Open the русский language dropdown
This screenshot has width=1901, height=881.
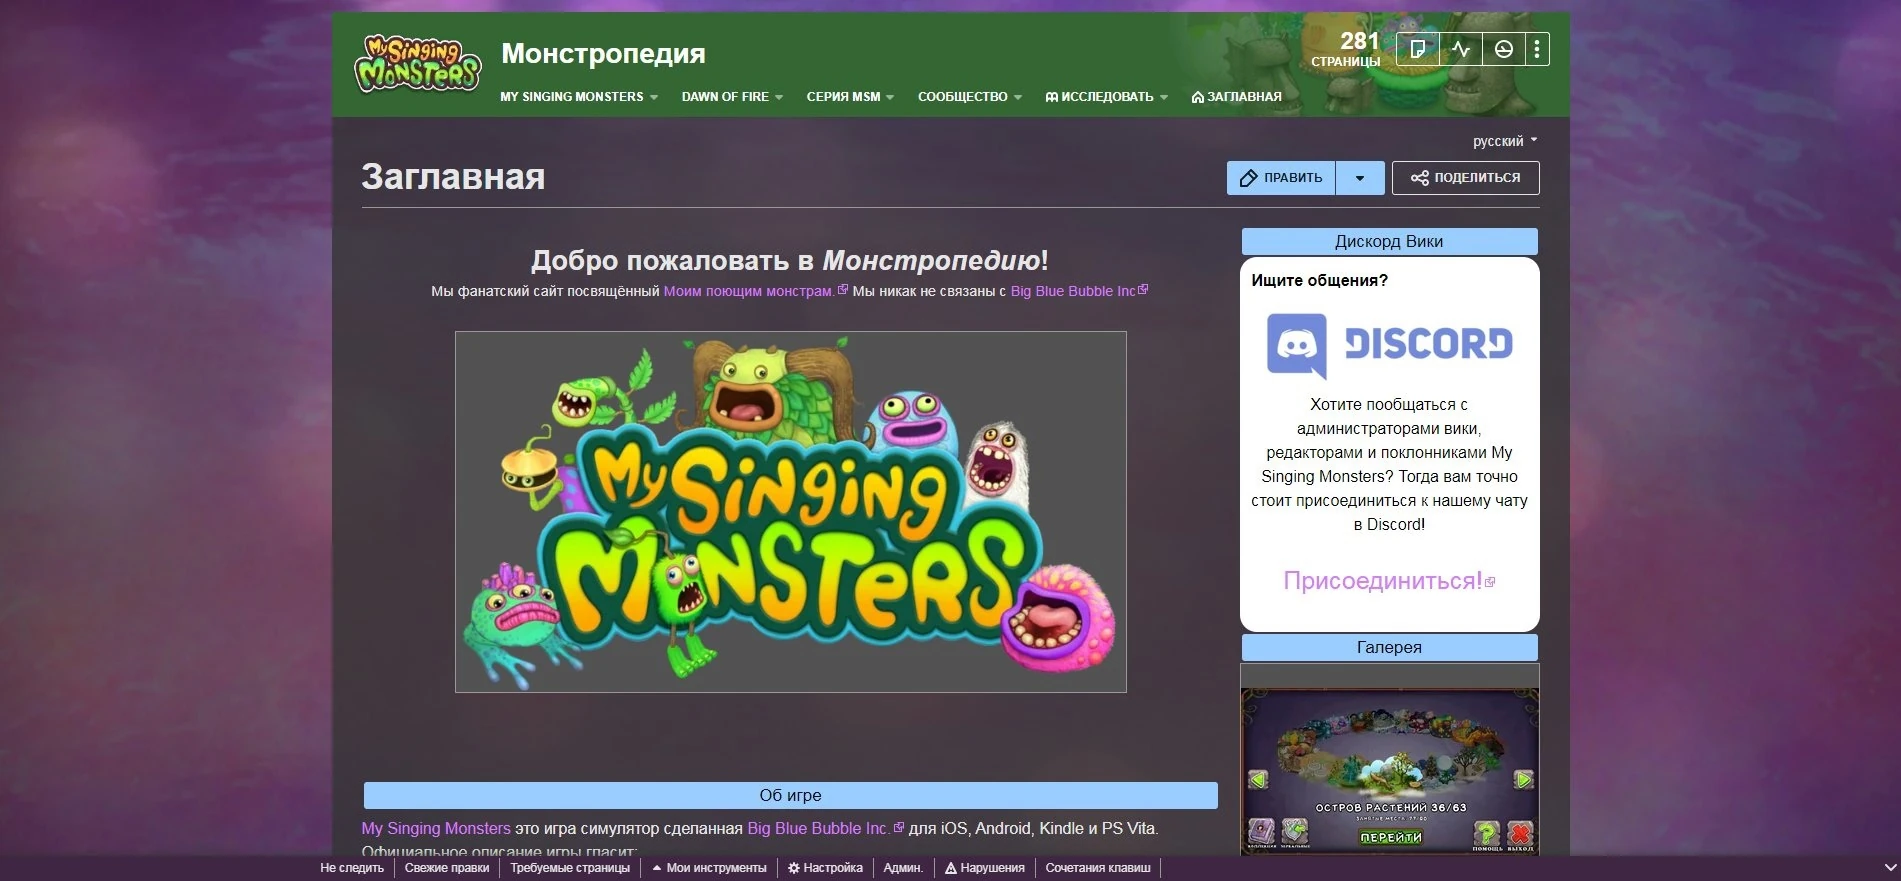1505,141
